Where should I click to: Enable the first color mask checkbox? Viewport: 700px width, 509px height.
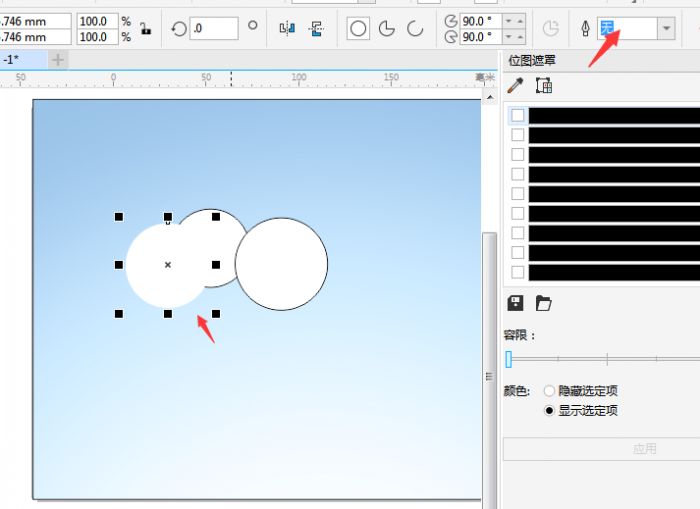tap(518, 115)
